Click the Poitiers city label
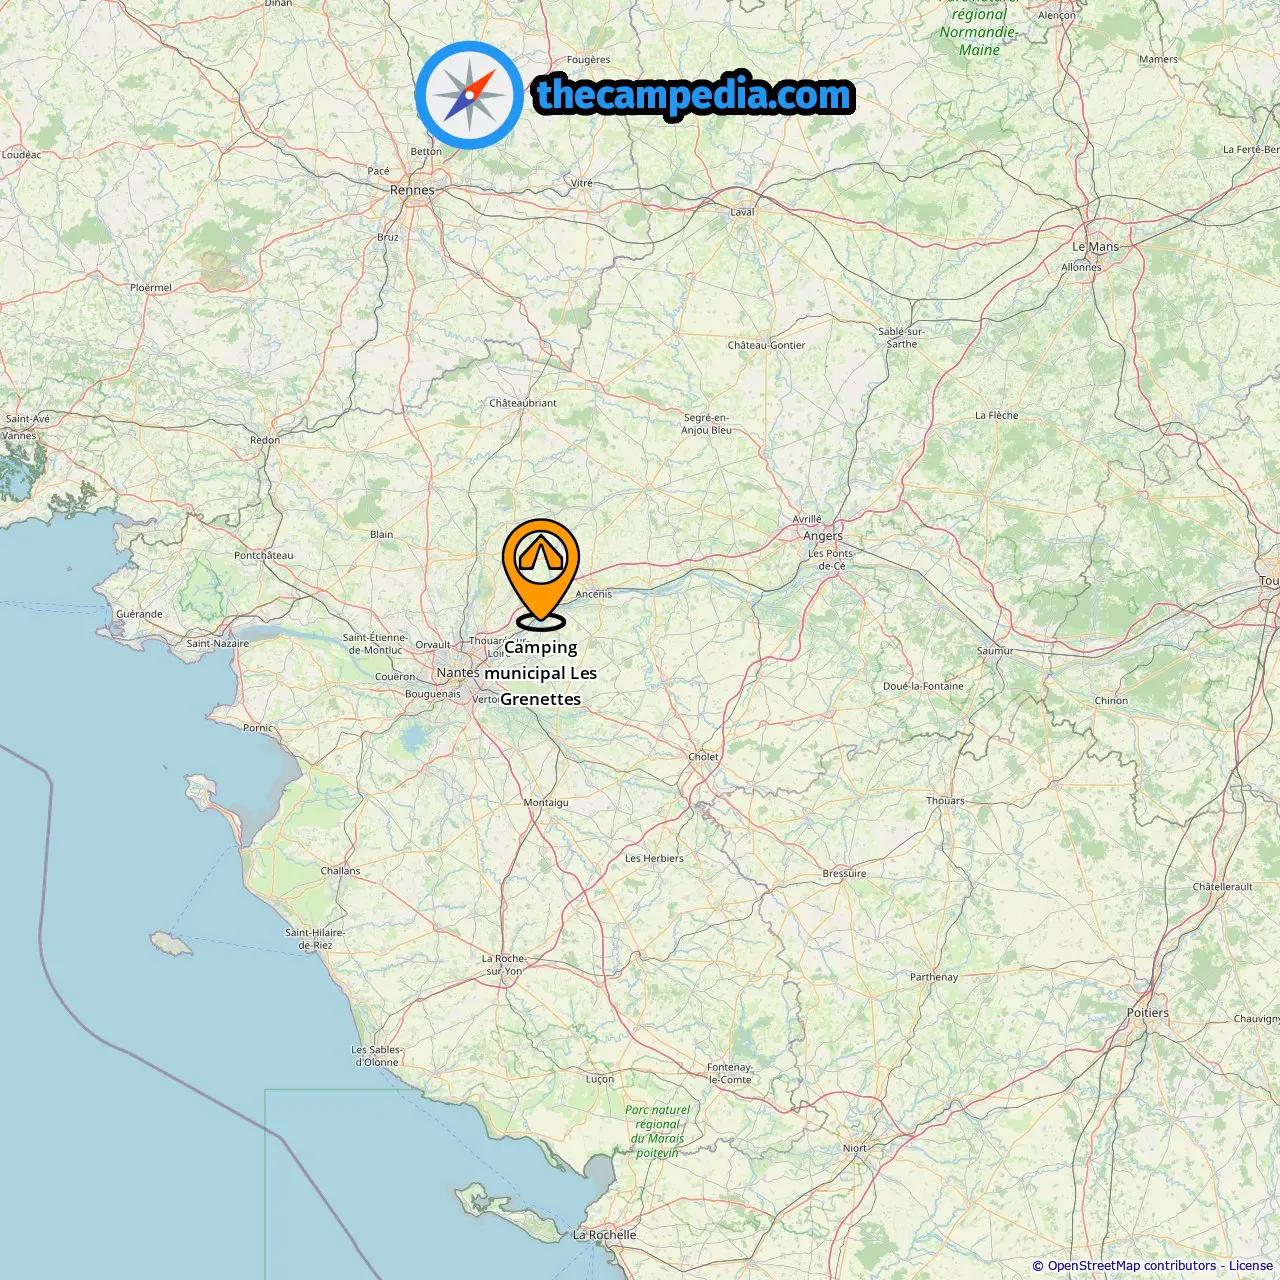Screen dimensions: 1280x1280 click(1148, 1013)
